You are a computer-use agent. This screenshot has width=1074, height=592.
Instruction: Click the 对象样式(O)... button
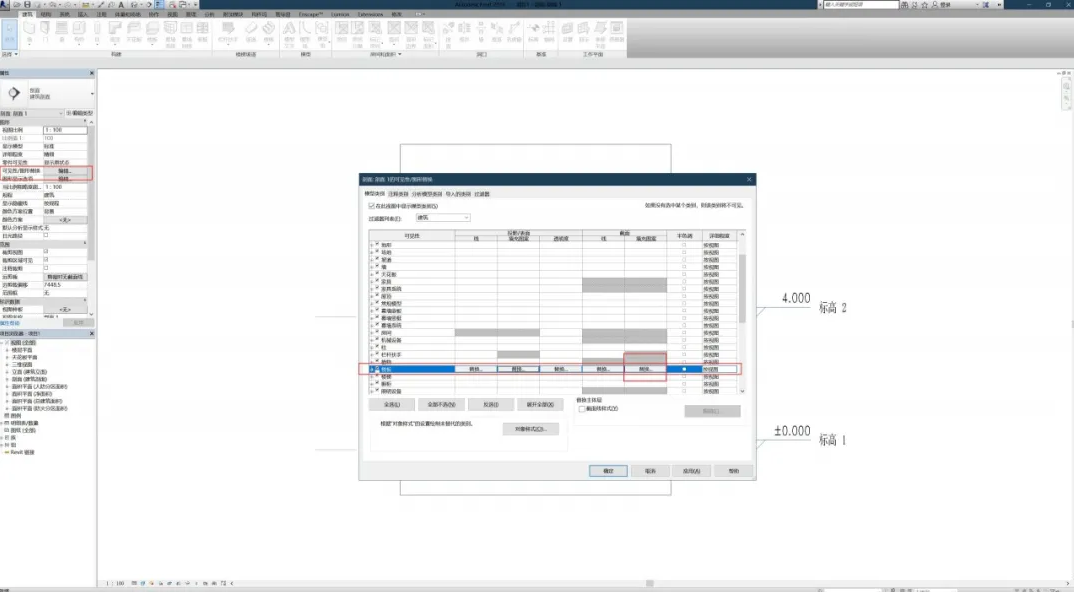click(x=530, y=430)
